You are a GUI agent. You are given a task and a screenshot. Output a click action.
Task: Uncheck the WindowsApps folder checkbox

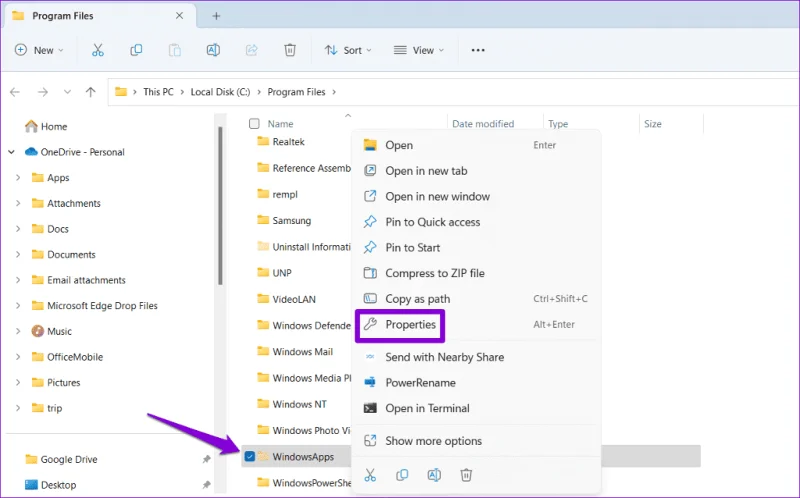coord(249,456)
